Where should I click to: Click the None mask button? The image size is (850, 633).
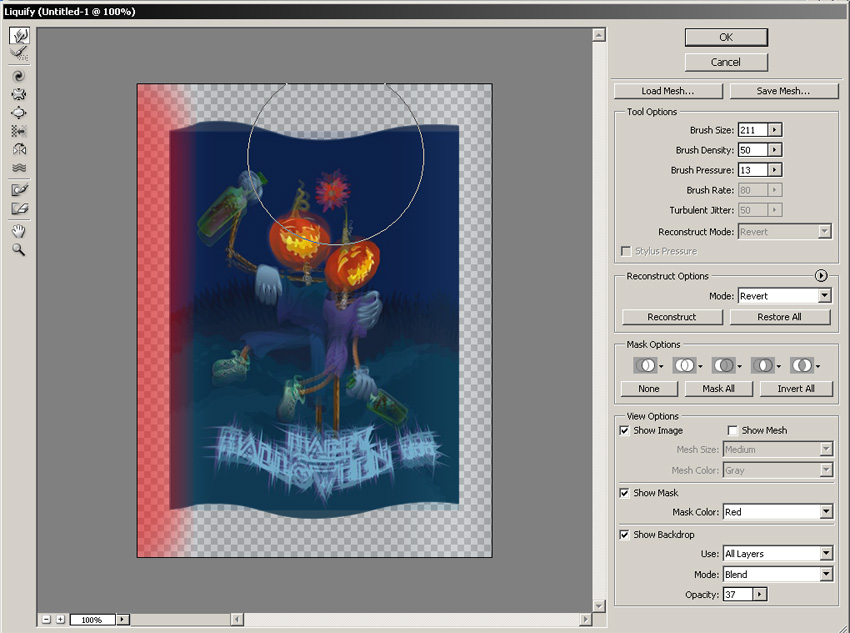point(649,389)
